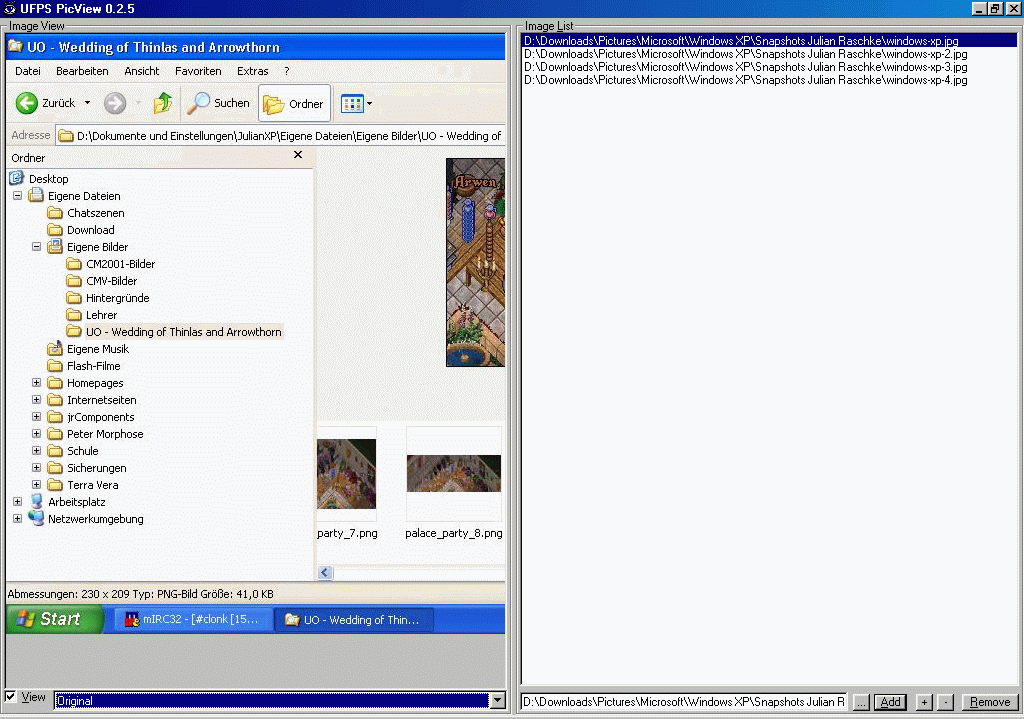Expand the Sicherungen folder node
This screenshot has height=719, width=1024.
point(37,468)
